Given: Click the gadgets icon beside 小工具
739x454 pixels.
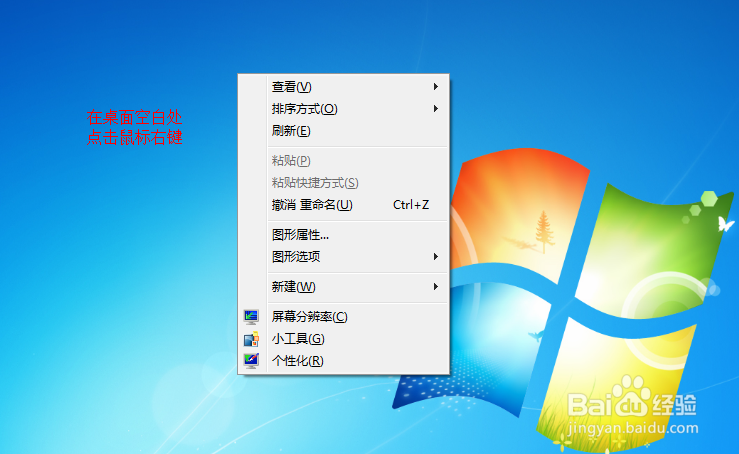Looking at the screenshot, I should click(251, 339).
